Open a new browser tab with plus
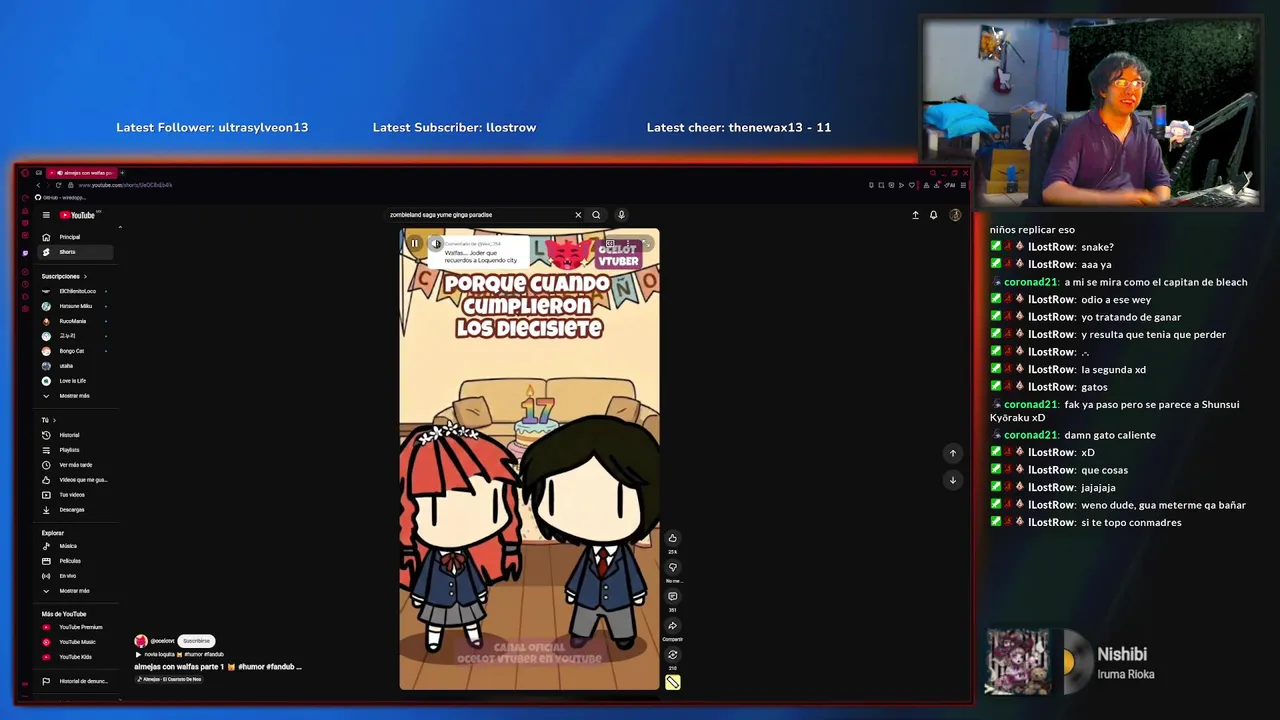The height and width of the screenshot is (720, 1280). [x=123, y=173]
